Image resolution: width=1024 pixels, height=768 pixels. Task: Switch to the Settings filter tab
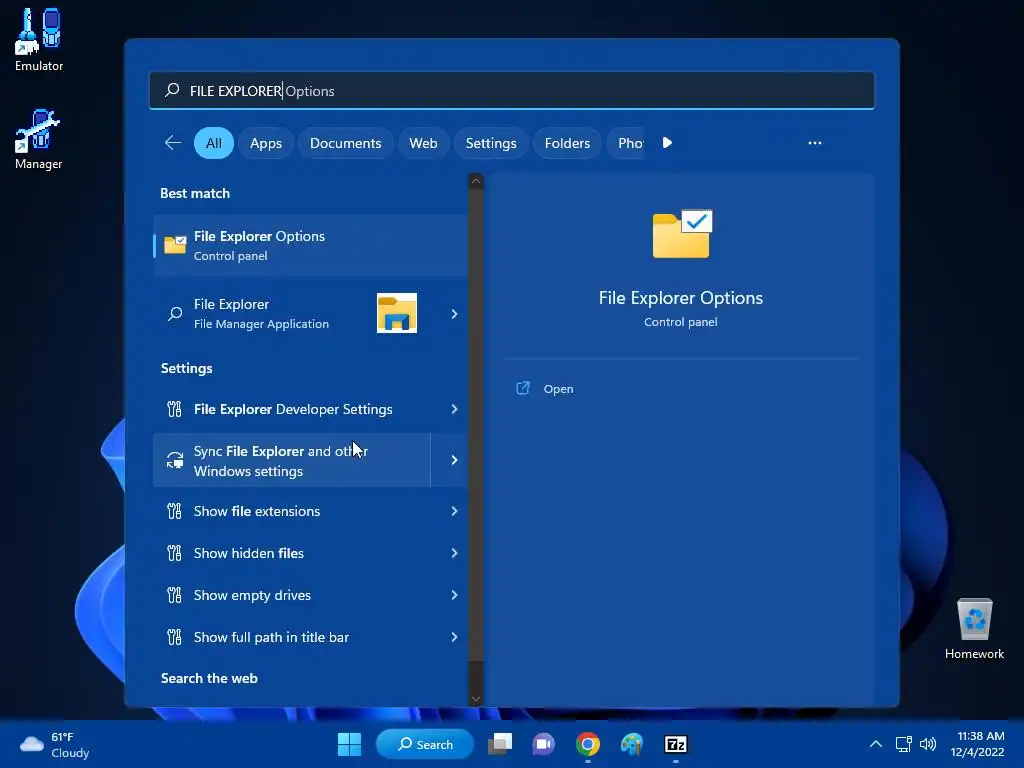(491, 143)
